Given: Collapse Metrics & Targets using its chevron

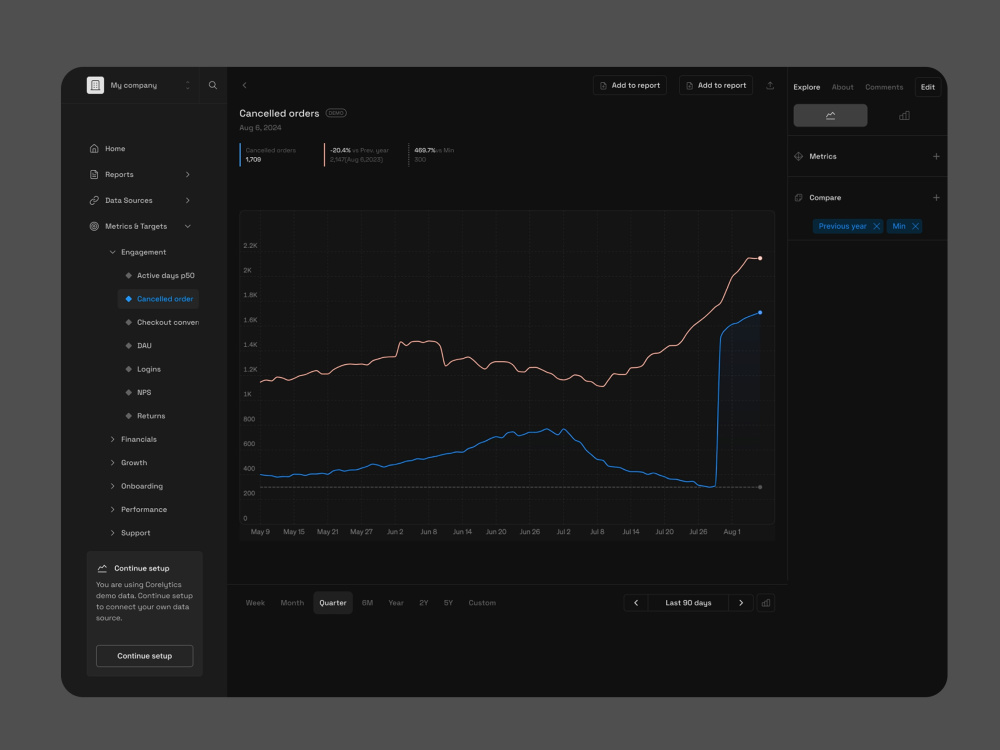Looking at the screenshot, I should pyautogui.click(x=188, y=226).
